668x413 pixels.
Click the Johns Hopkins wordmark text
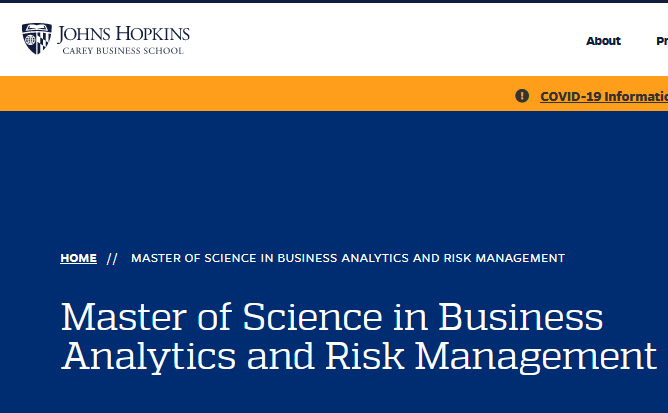[124, 34]
